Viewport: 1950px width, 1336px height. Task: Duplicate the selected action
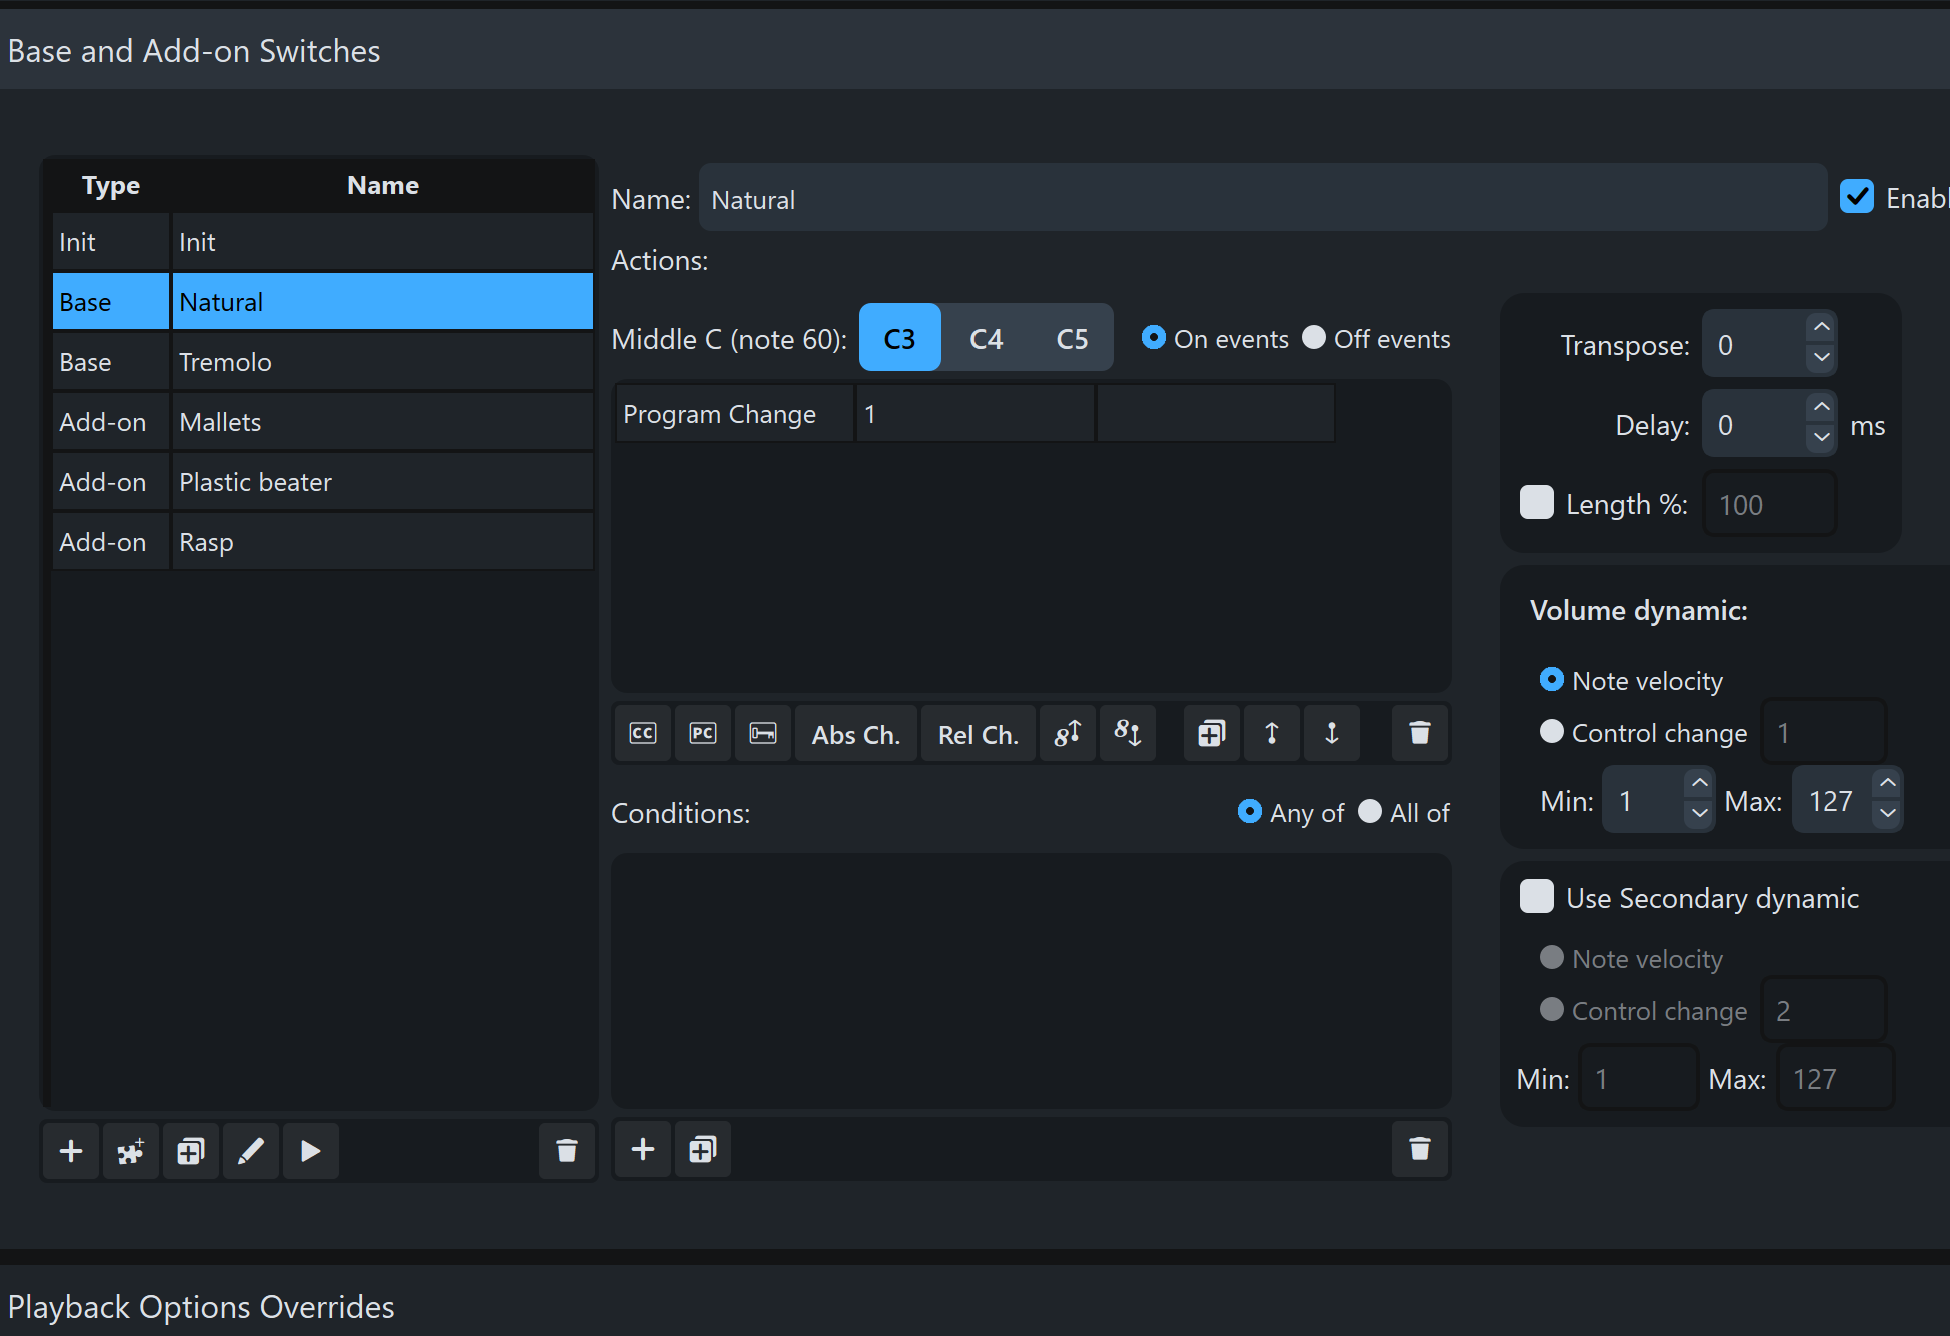[x=1211, y=734]
